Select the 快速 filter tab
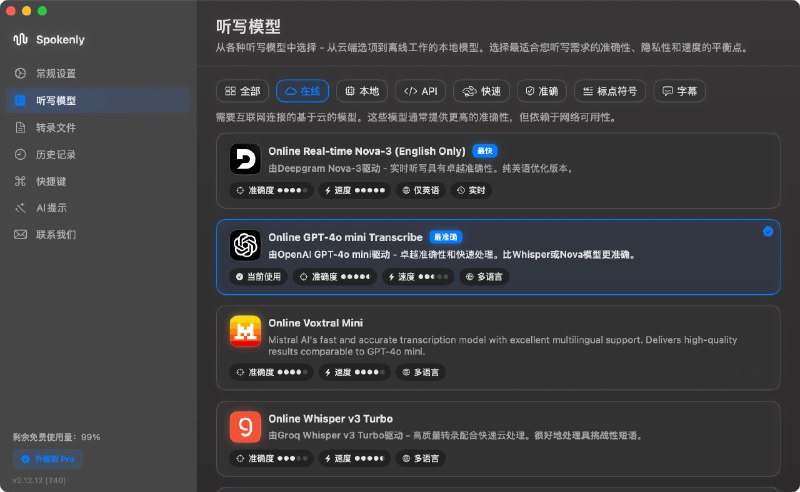The image size is (800, 492). tap(482, 91)
